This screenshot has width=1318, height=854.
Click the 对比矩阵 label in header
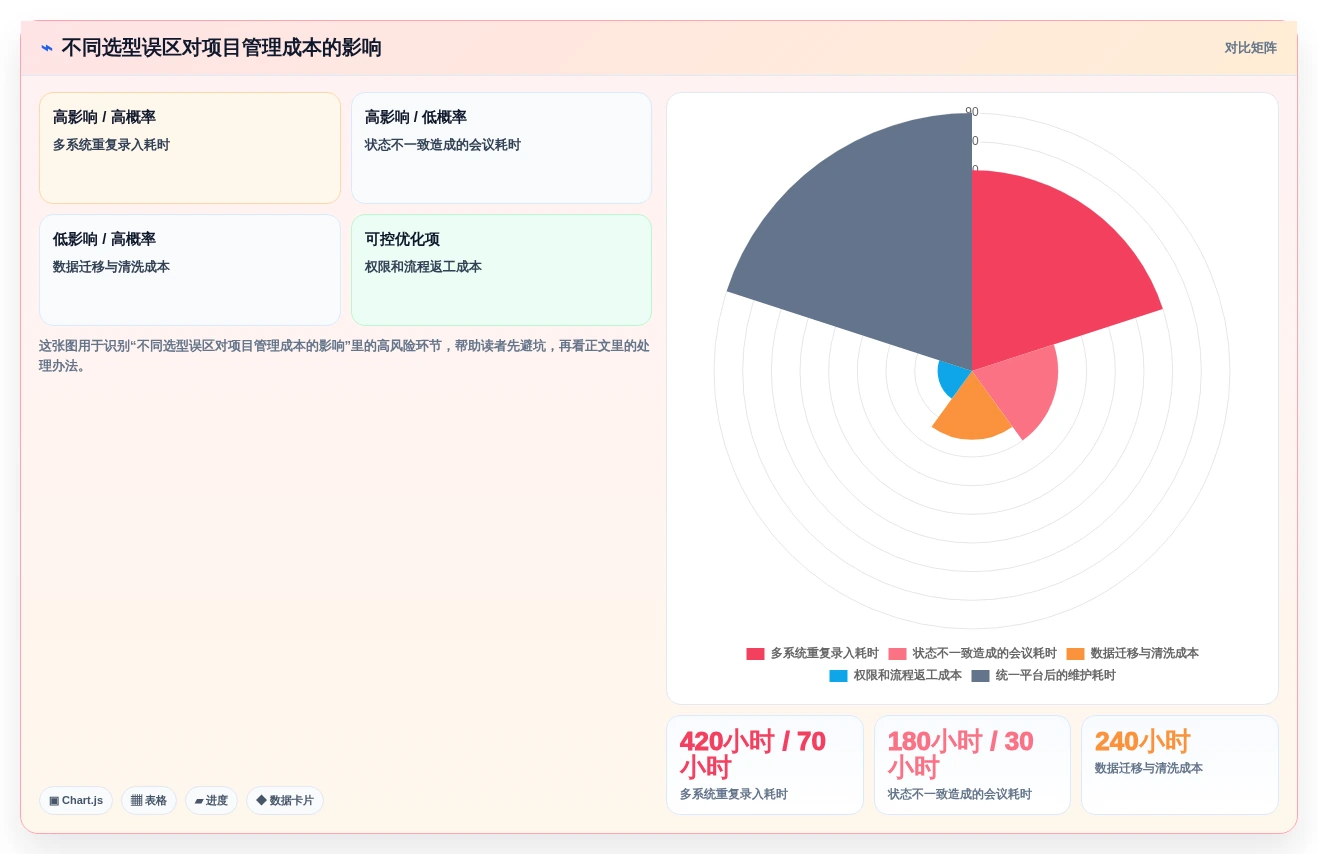[1250, 48]
